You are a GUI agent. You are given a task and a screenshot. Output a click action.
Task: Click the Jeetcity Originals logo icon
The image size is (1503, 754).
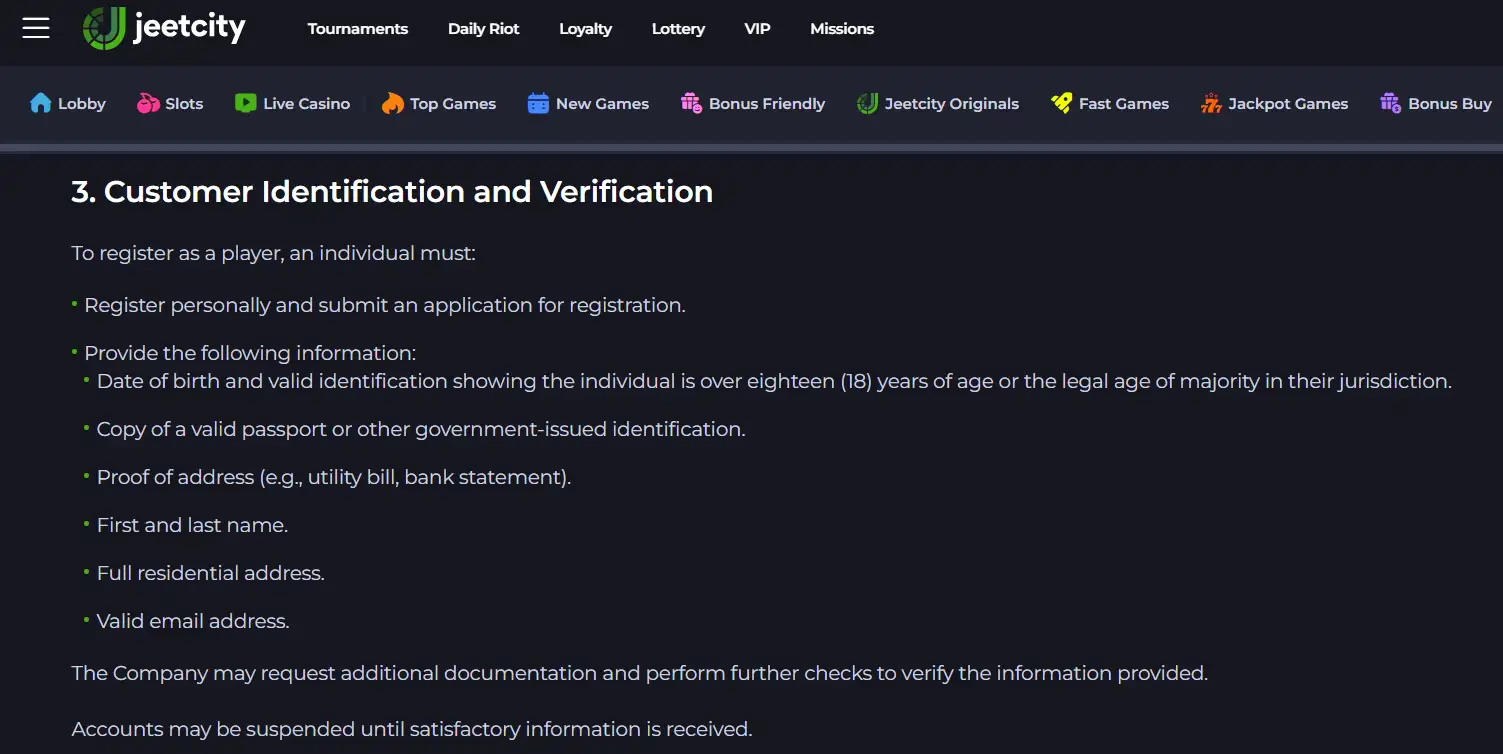[x=867, y=103]
